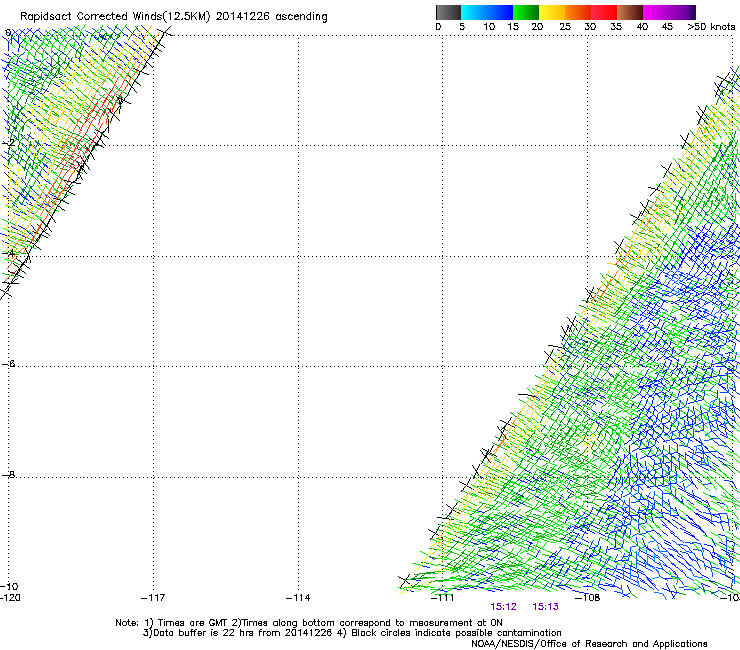Click the ">50 knots" legend label
Image resolution: width=740 pixels, height=650 pixels.
pos(711,27)
